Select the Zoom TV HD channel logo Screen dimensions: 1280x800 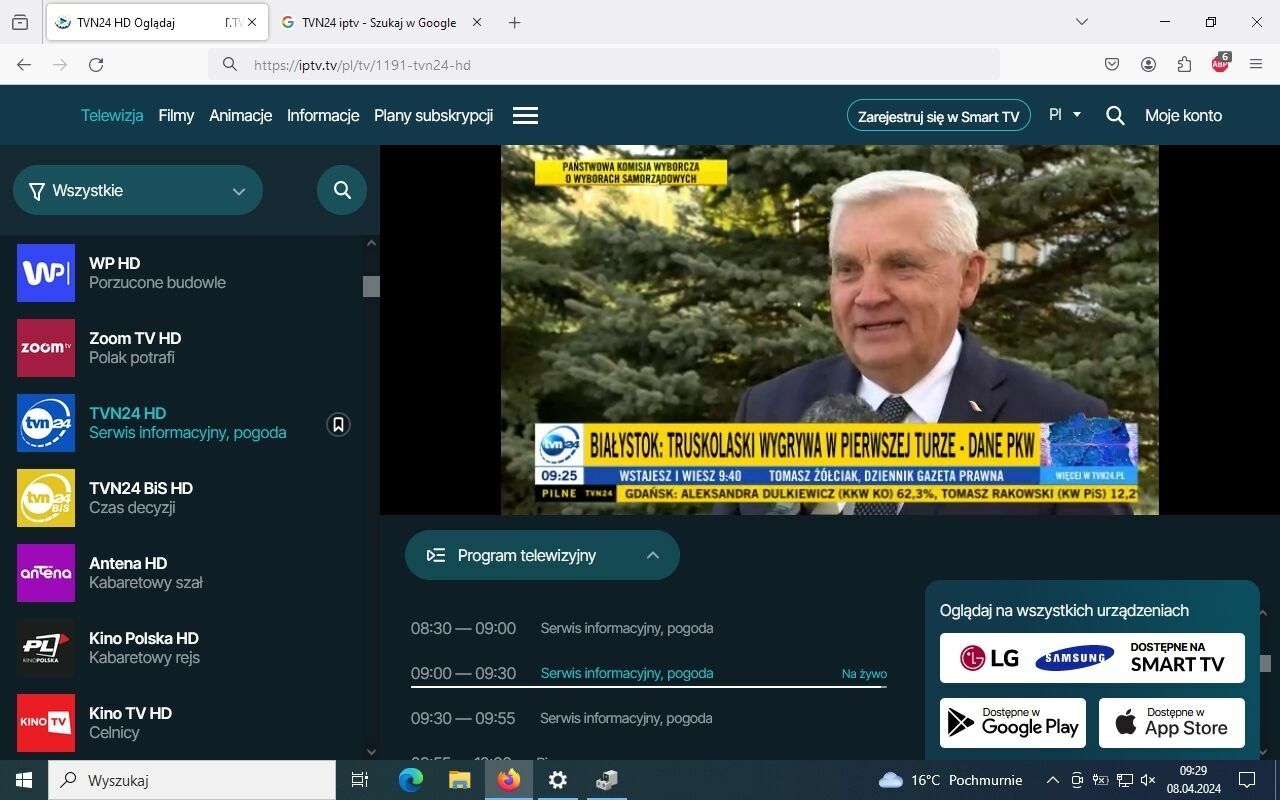(46, 348)
